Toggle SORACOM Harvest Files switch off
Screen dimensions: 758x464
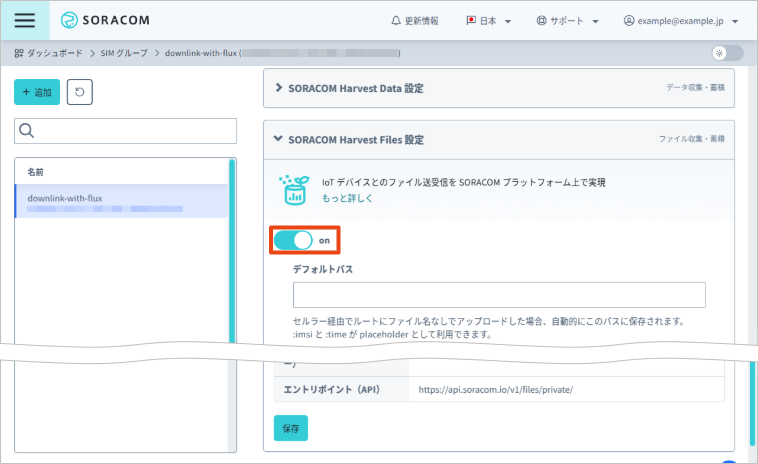294,240
